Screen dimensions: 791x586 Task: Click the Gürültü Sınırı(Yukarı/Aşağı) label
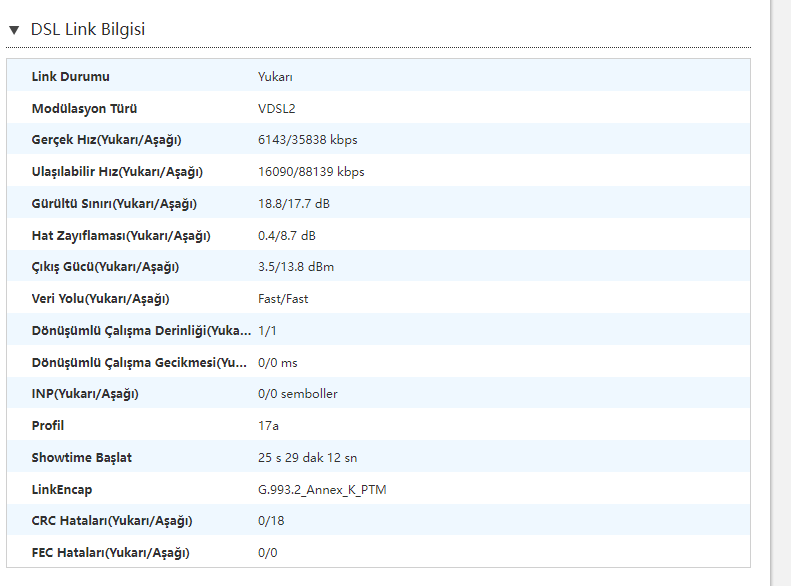point(114,204)
